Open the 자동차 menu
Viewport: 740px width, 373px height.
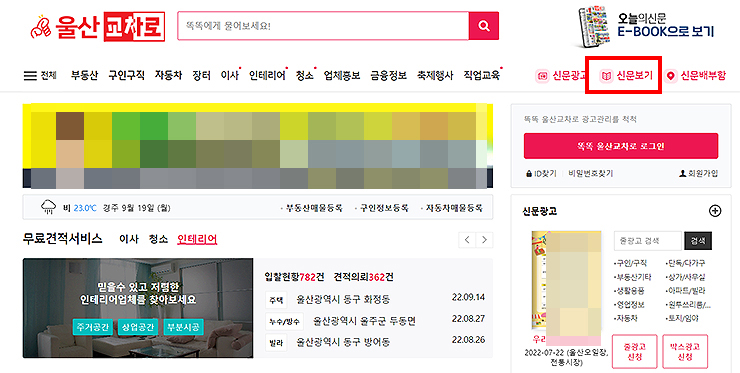click(x=168, y=76)
